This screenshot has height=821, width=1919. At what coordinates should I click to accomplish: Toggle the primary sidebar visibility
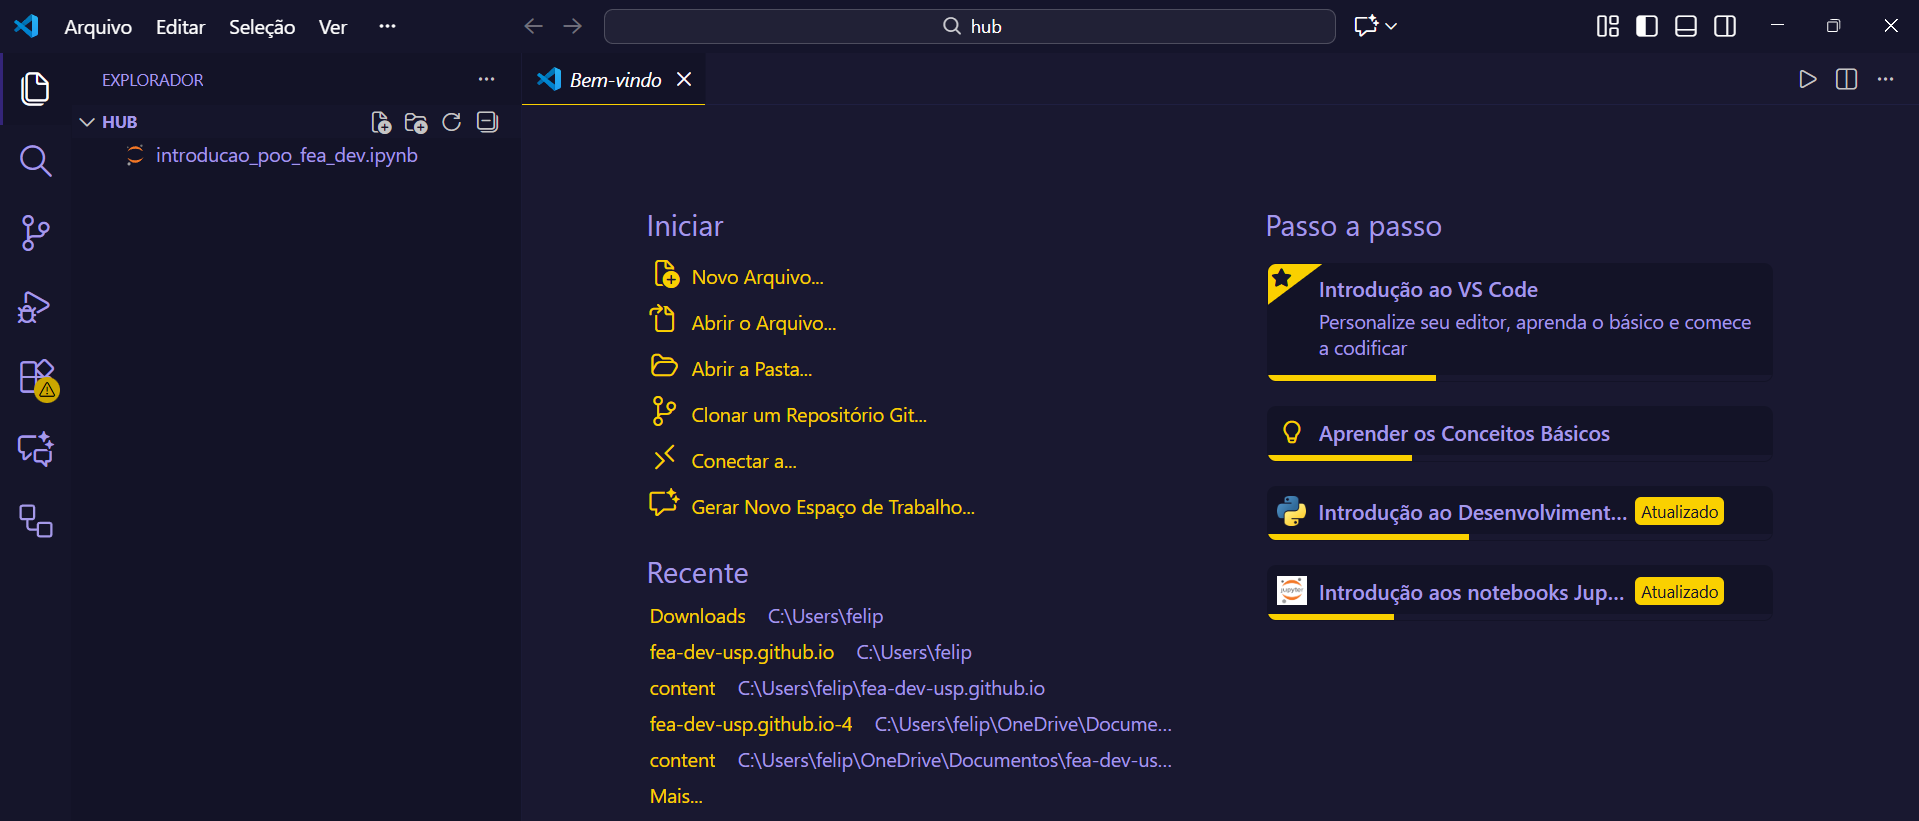point(1646,26)
